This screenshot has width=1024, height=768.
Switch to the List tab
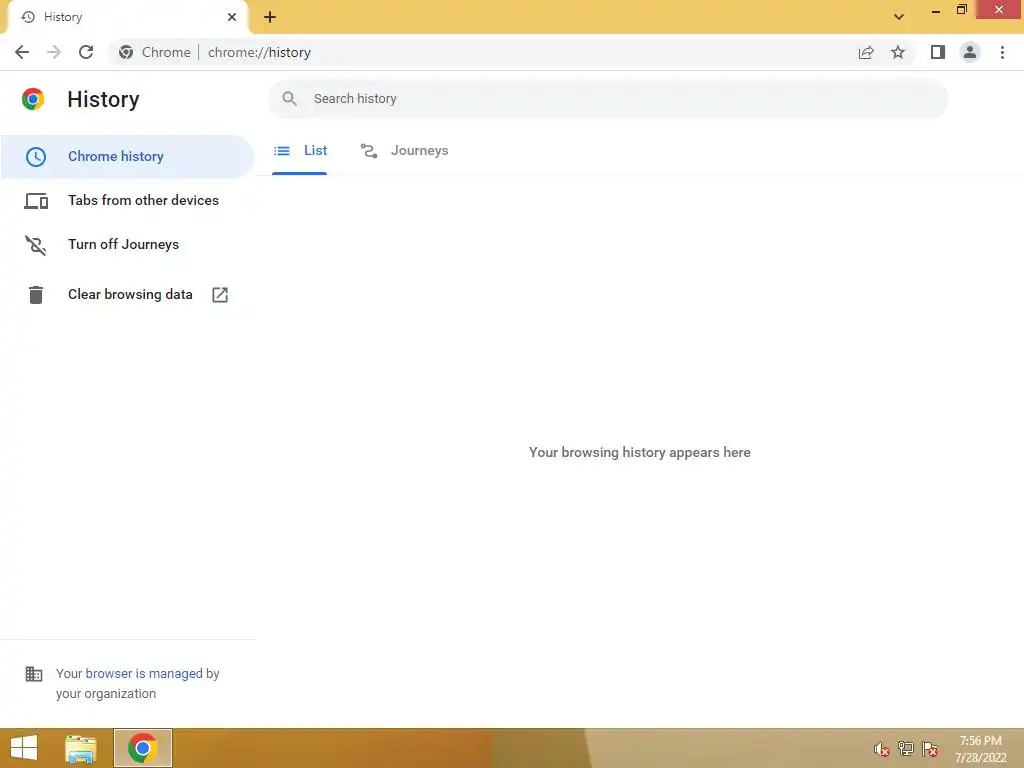(x=300, y=151)
